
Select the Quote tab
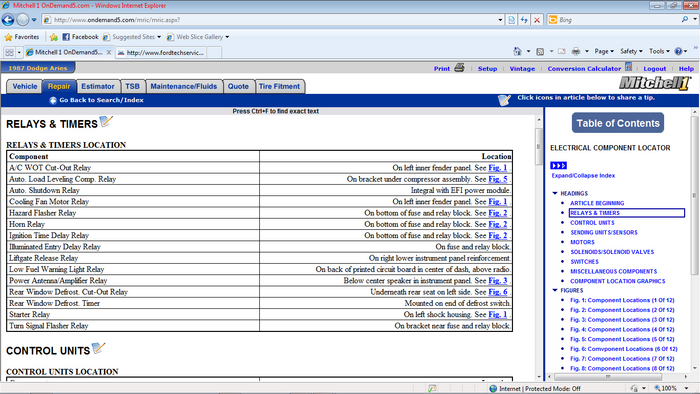[238, 87]
